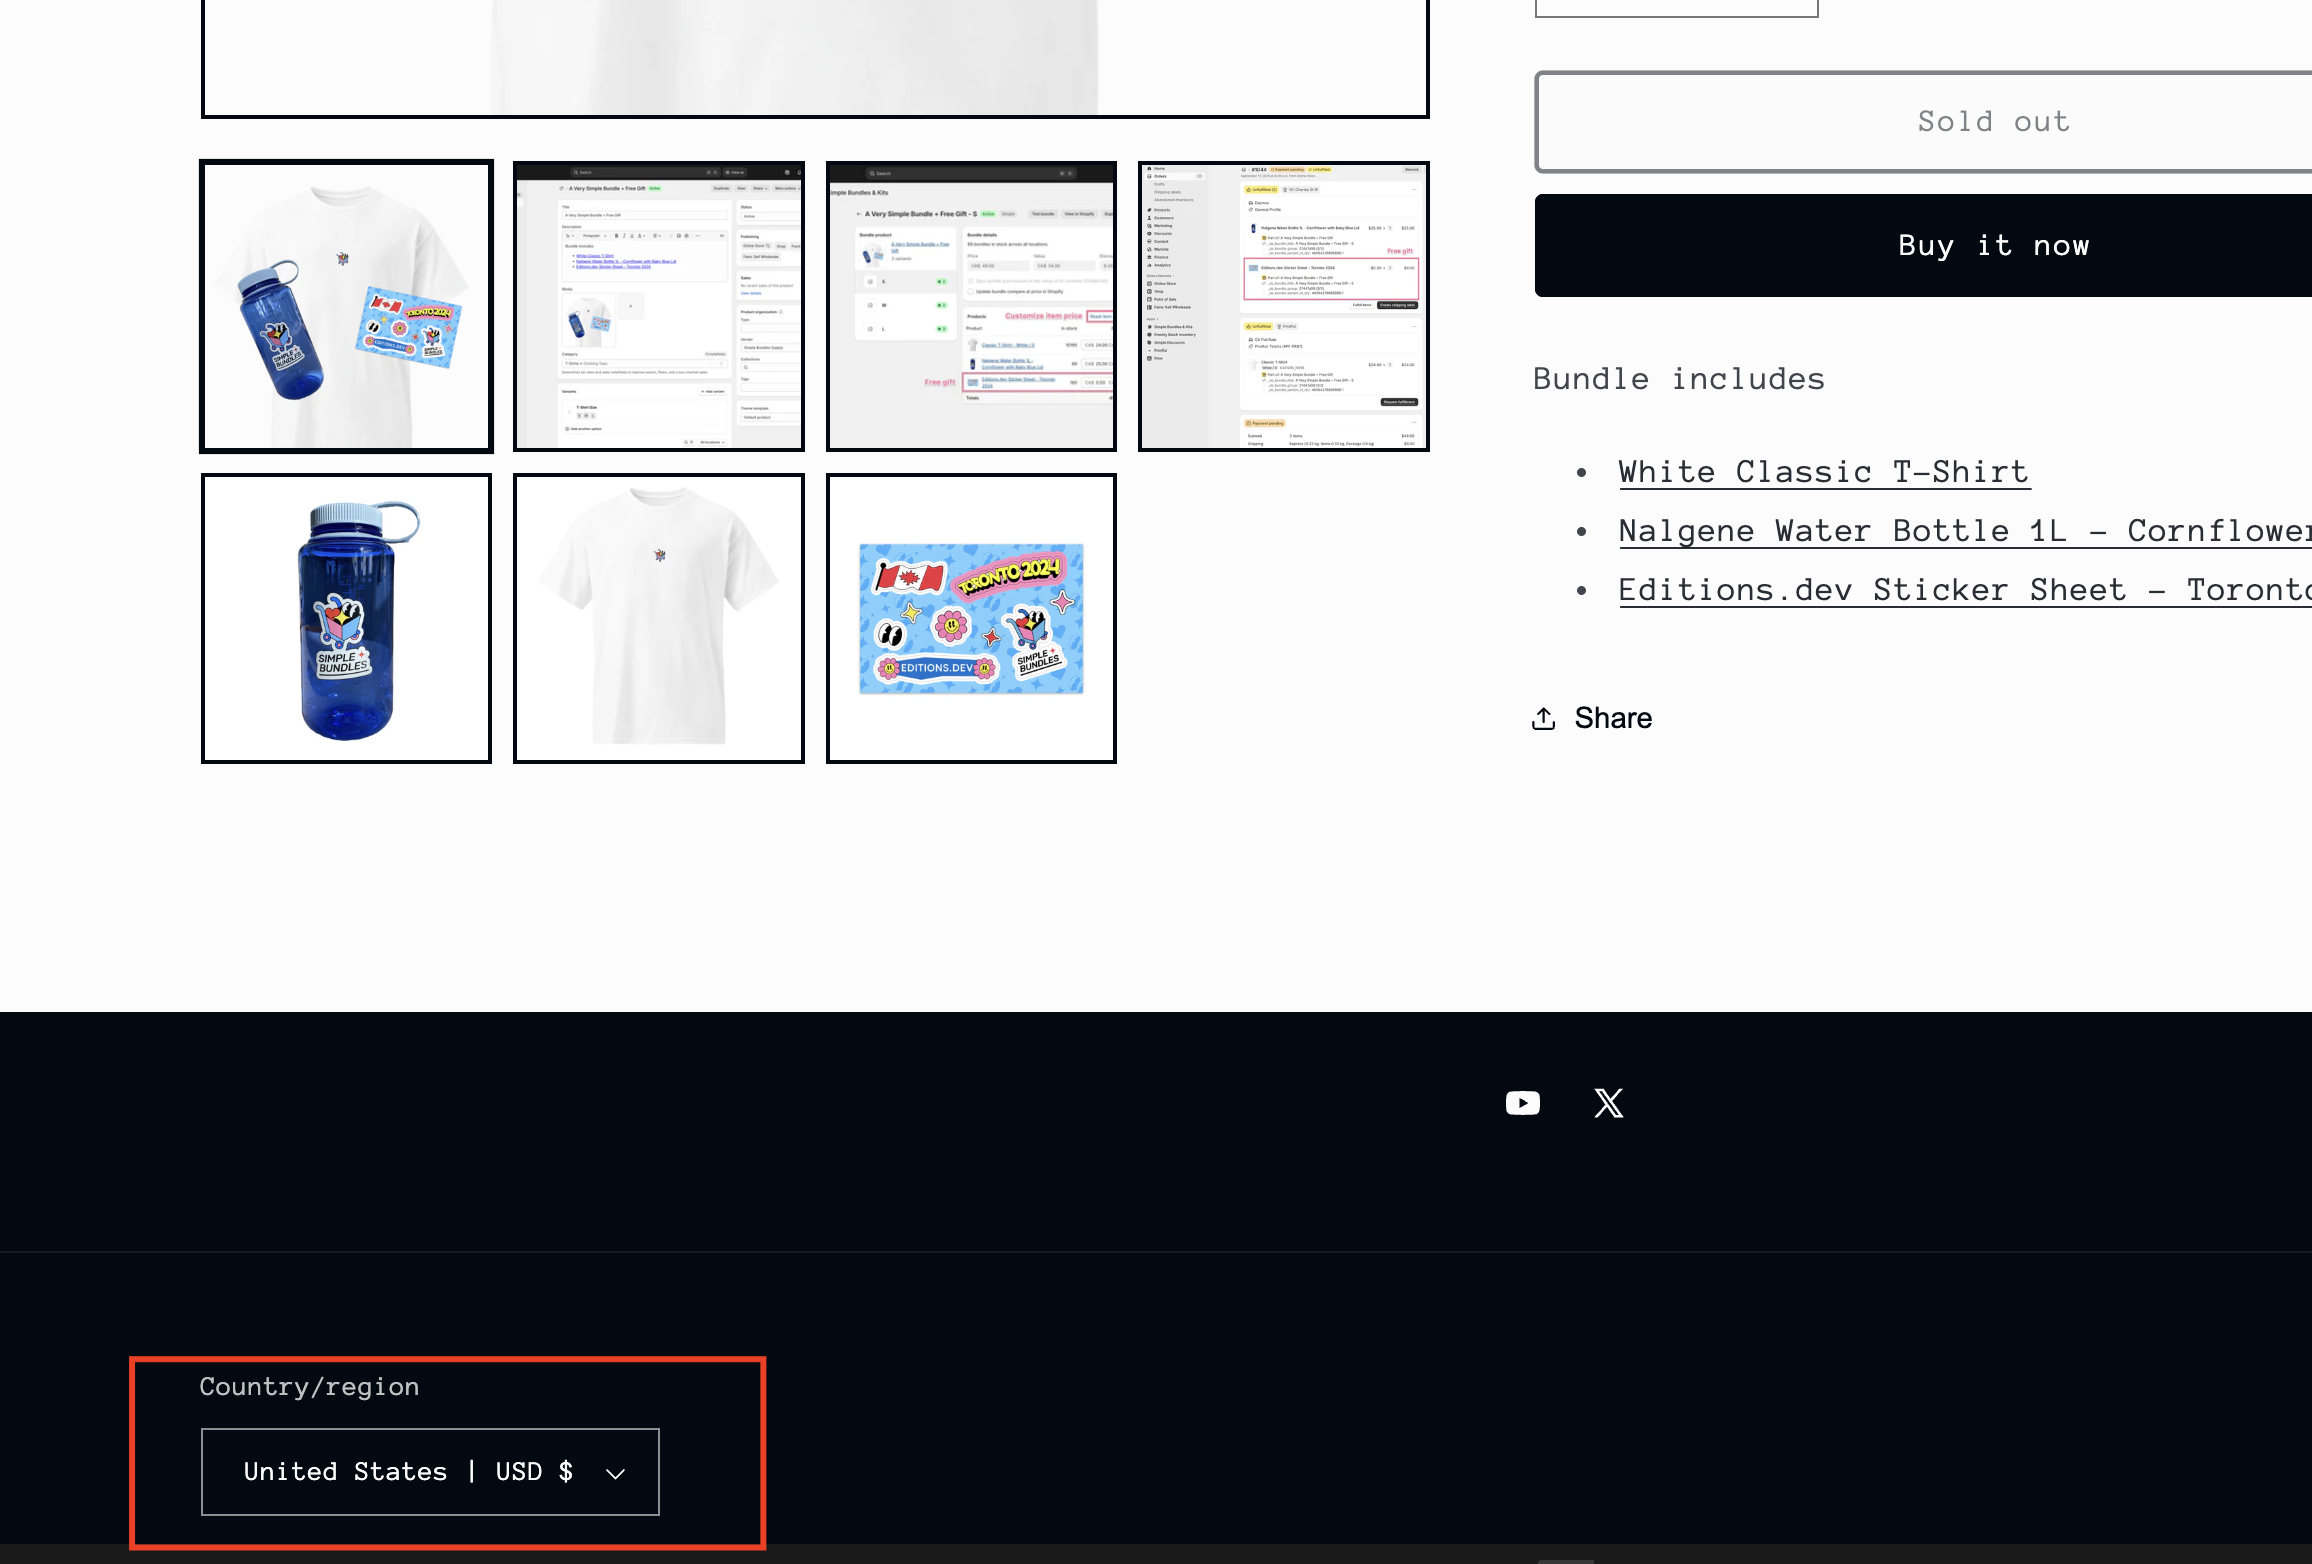This screenshot has width=2312, height=1564.
Task: Select the bundle shirt-bottle-sticker thumbnail
Action: coord(346,306)
